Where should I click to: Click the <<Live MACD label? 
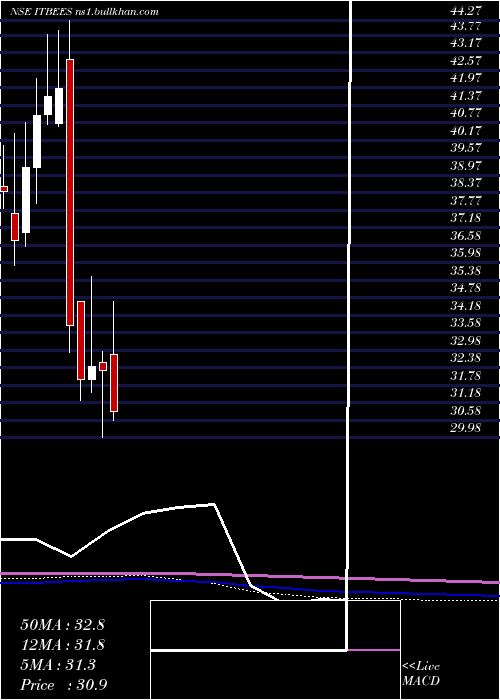pyautogui.click(x=421, y=674)
